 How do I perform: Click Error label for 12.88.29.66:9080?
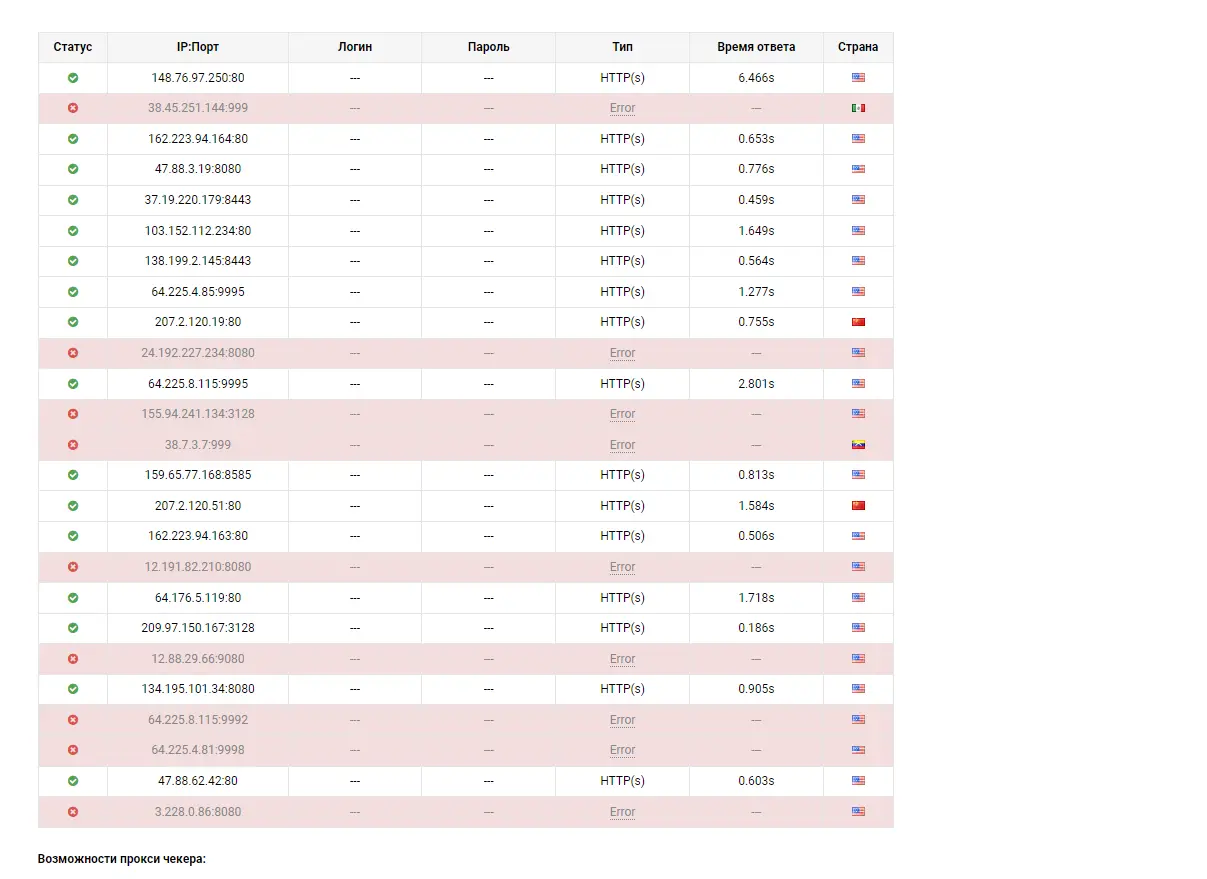pyautogui.click(x=622, y=659)
